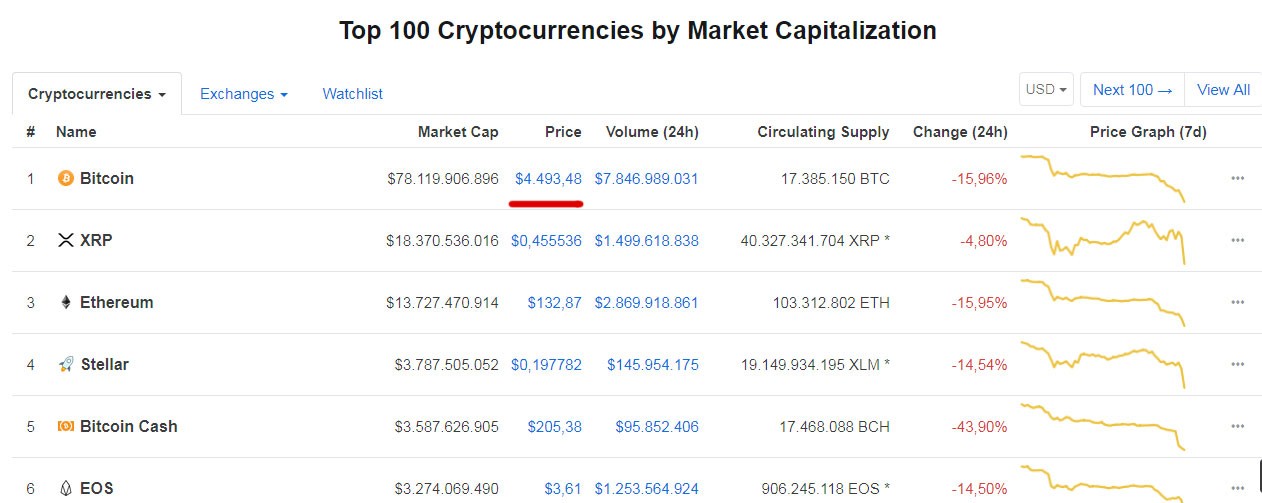Open the Bitcoin price link $4.493,48
Viewport: 1262px width, 503px height.
tap(548, 179)
